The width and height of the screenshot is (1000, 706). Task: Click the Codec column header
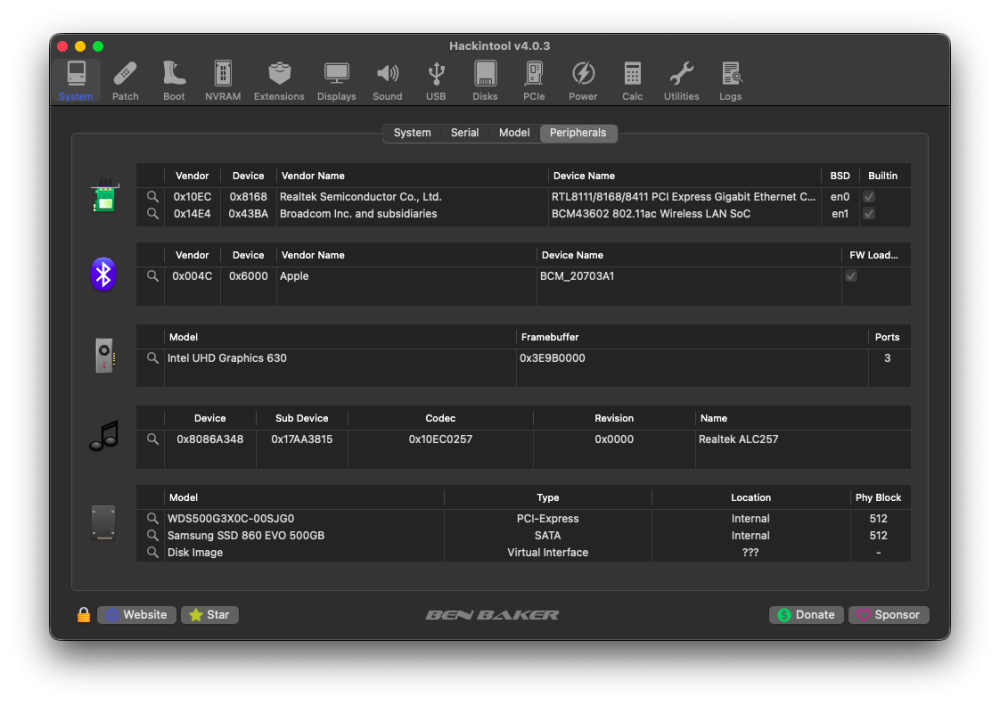(x=440, y=418)
